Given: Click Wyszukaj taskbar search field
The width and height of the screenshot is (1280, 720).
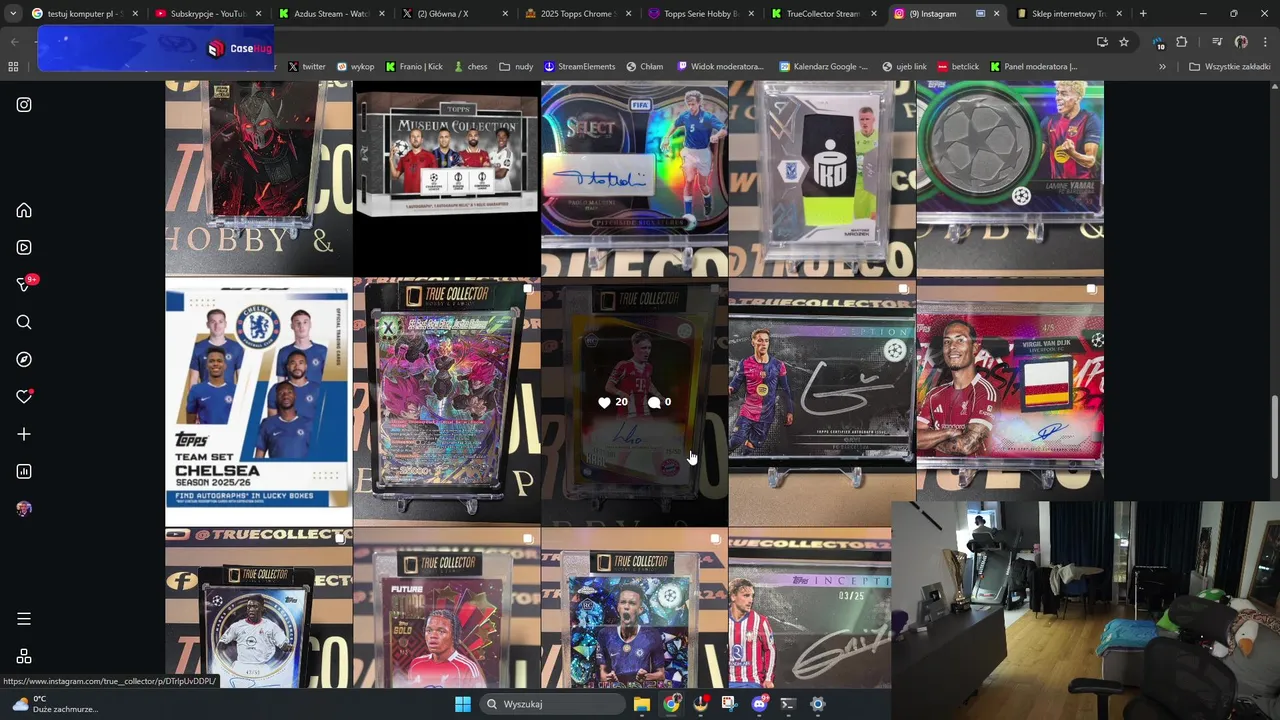Looking at the screenshot, I should 553,704.
